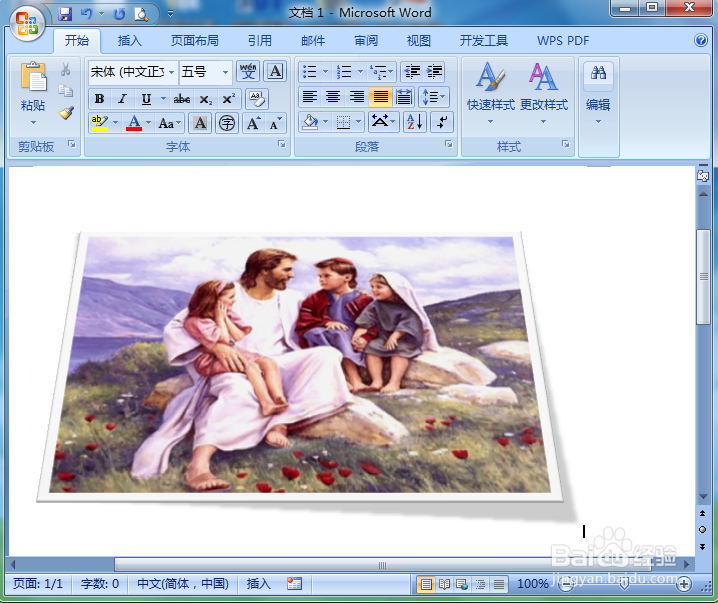Activate the Format Painter brush
The image size is (718, 603).
click(65, 113)
